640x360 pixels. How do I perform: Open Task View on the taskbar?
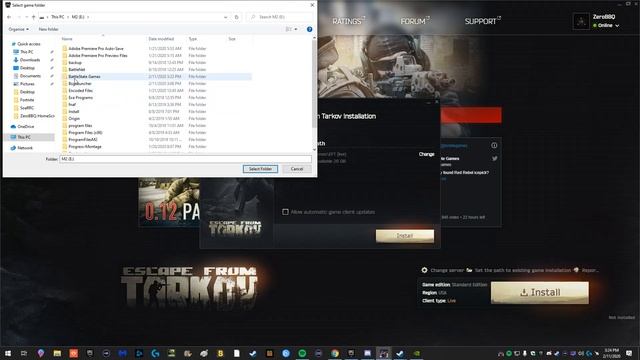24,353
